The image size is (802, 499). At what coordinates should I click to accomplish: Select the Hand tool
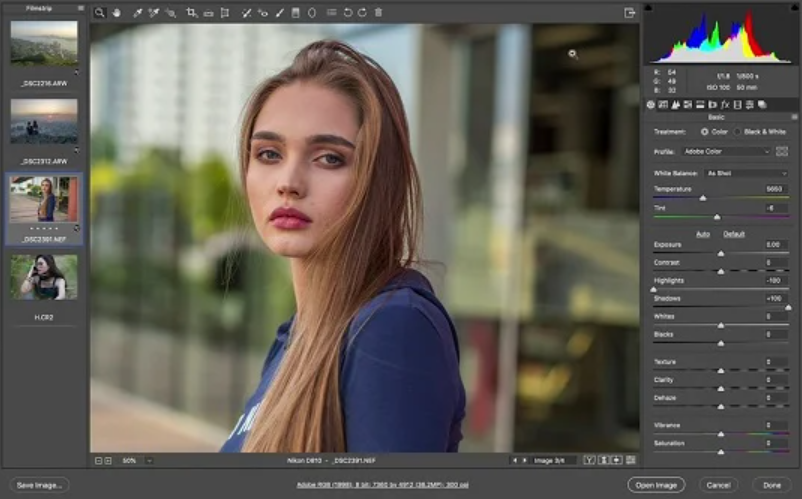click(117, 13)
